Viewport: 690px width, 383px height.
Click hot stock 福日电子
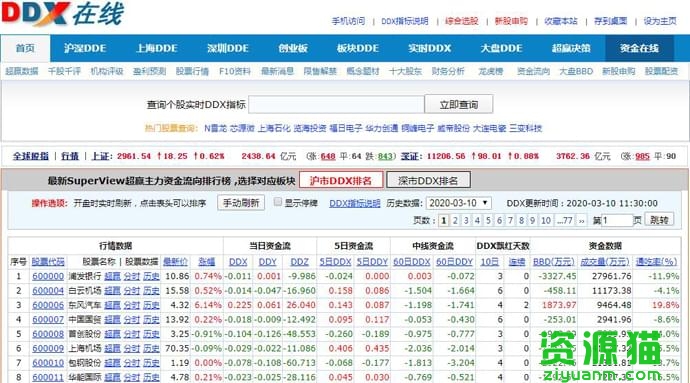click(345, 128)
